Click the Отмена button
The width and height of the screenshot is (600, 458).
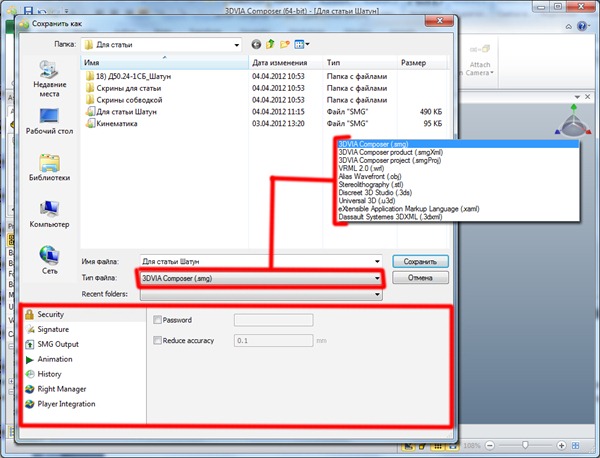coord(420,278)
